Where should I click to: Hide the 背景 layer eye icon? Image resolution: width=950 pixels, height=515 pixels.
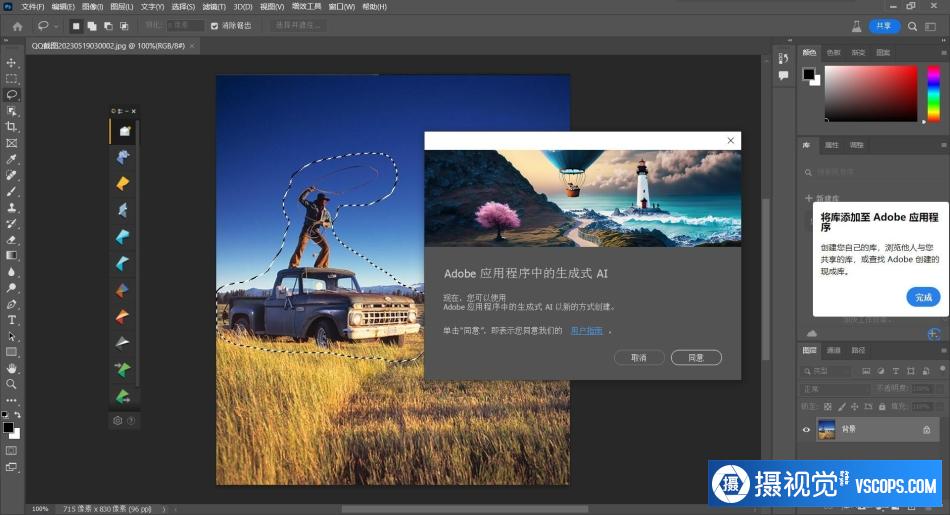click(806, 430)
